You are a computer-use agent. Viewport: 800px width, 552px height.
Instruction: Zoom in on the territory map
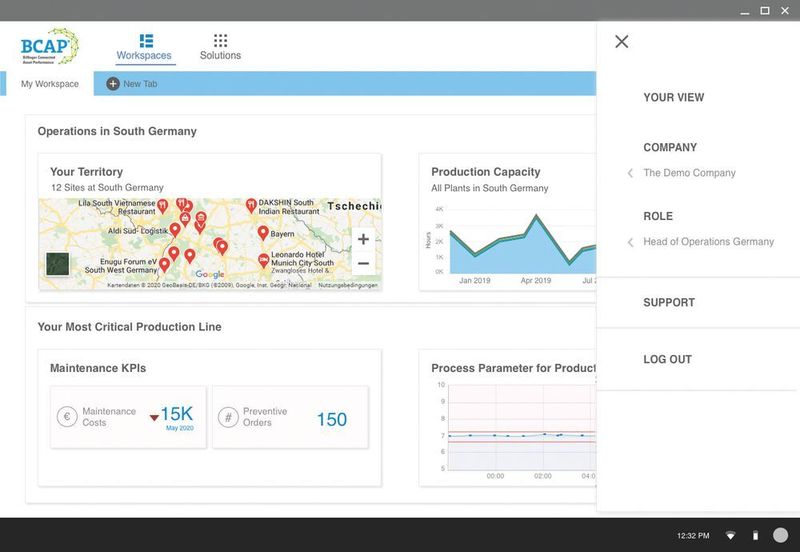click(363, 239)
